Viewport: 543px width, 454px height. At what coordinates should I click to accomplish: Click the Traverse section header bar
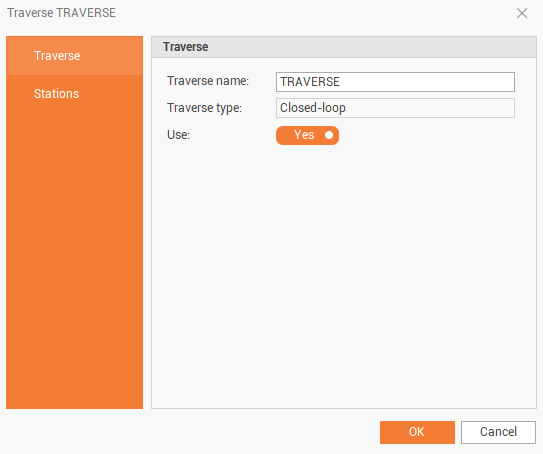(344, 47)
